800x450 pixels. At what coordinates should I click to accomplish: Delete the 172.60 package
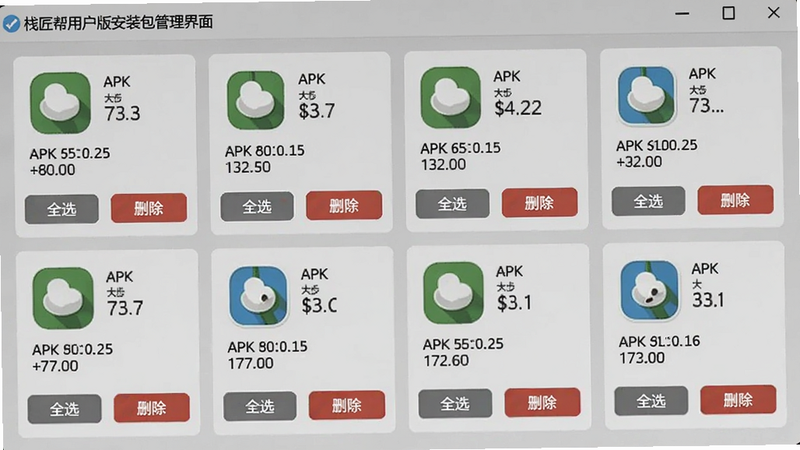(x=542, y=403)
